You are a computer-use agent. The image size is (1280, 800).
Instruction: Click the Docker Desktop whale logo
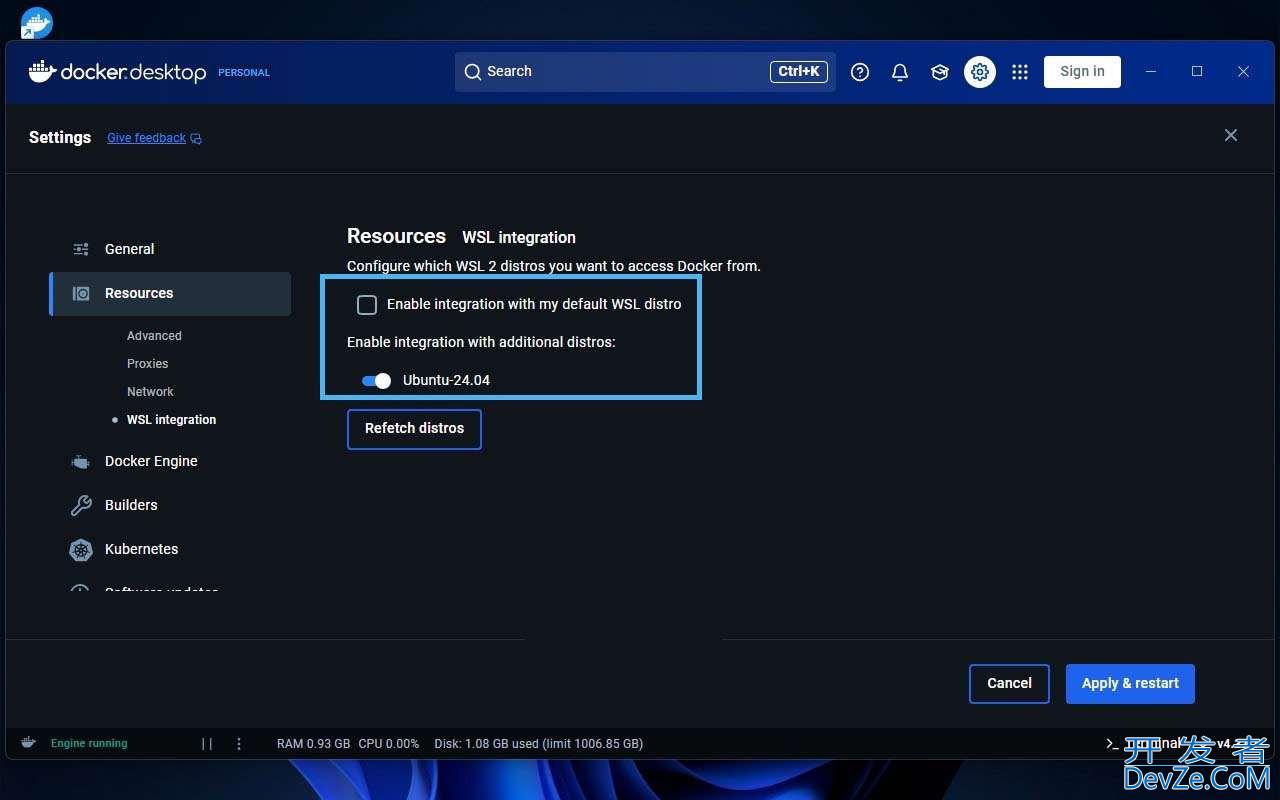[42, 72]
